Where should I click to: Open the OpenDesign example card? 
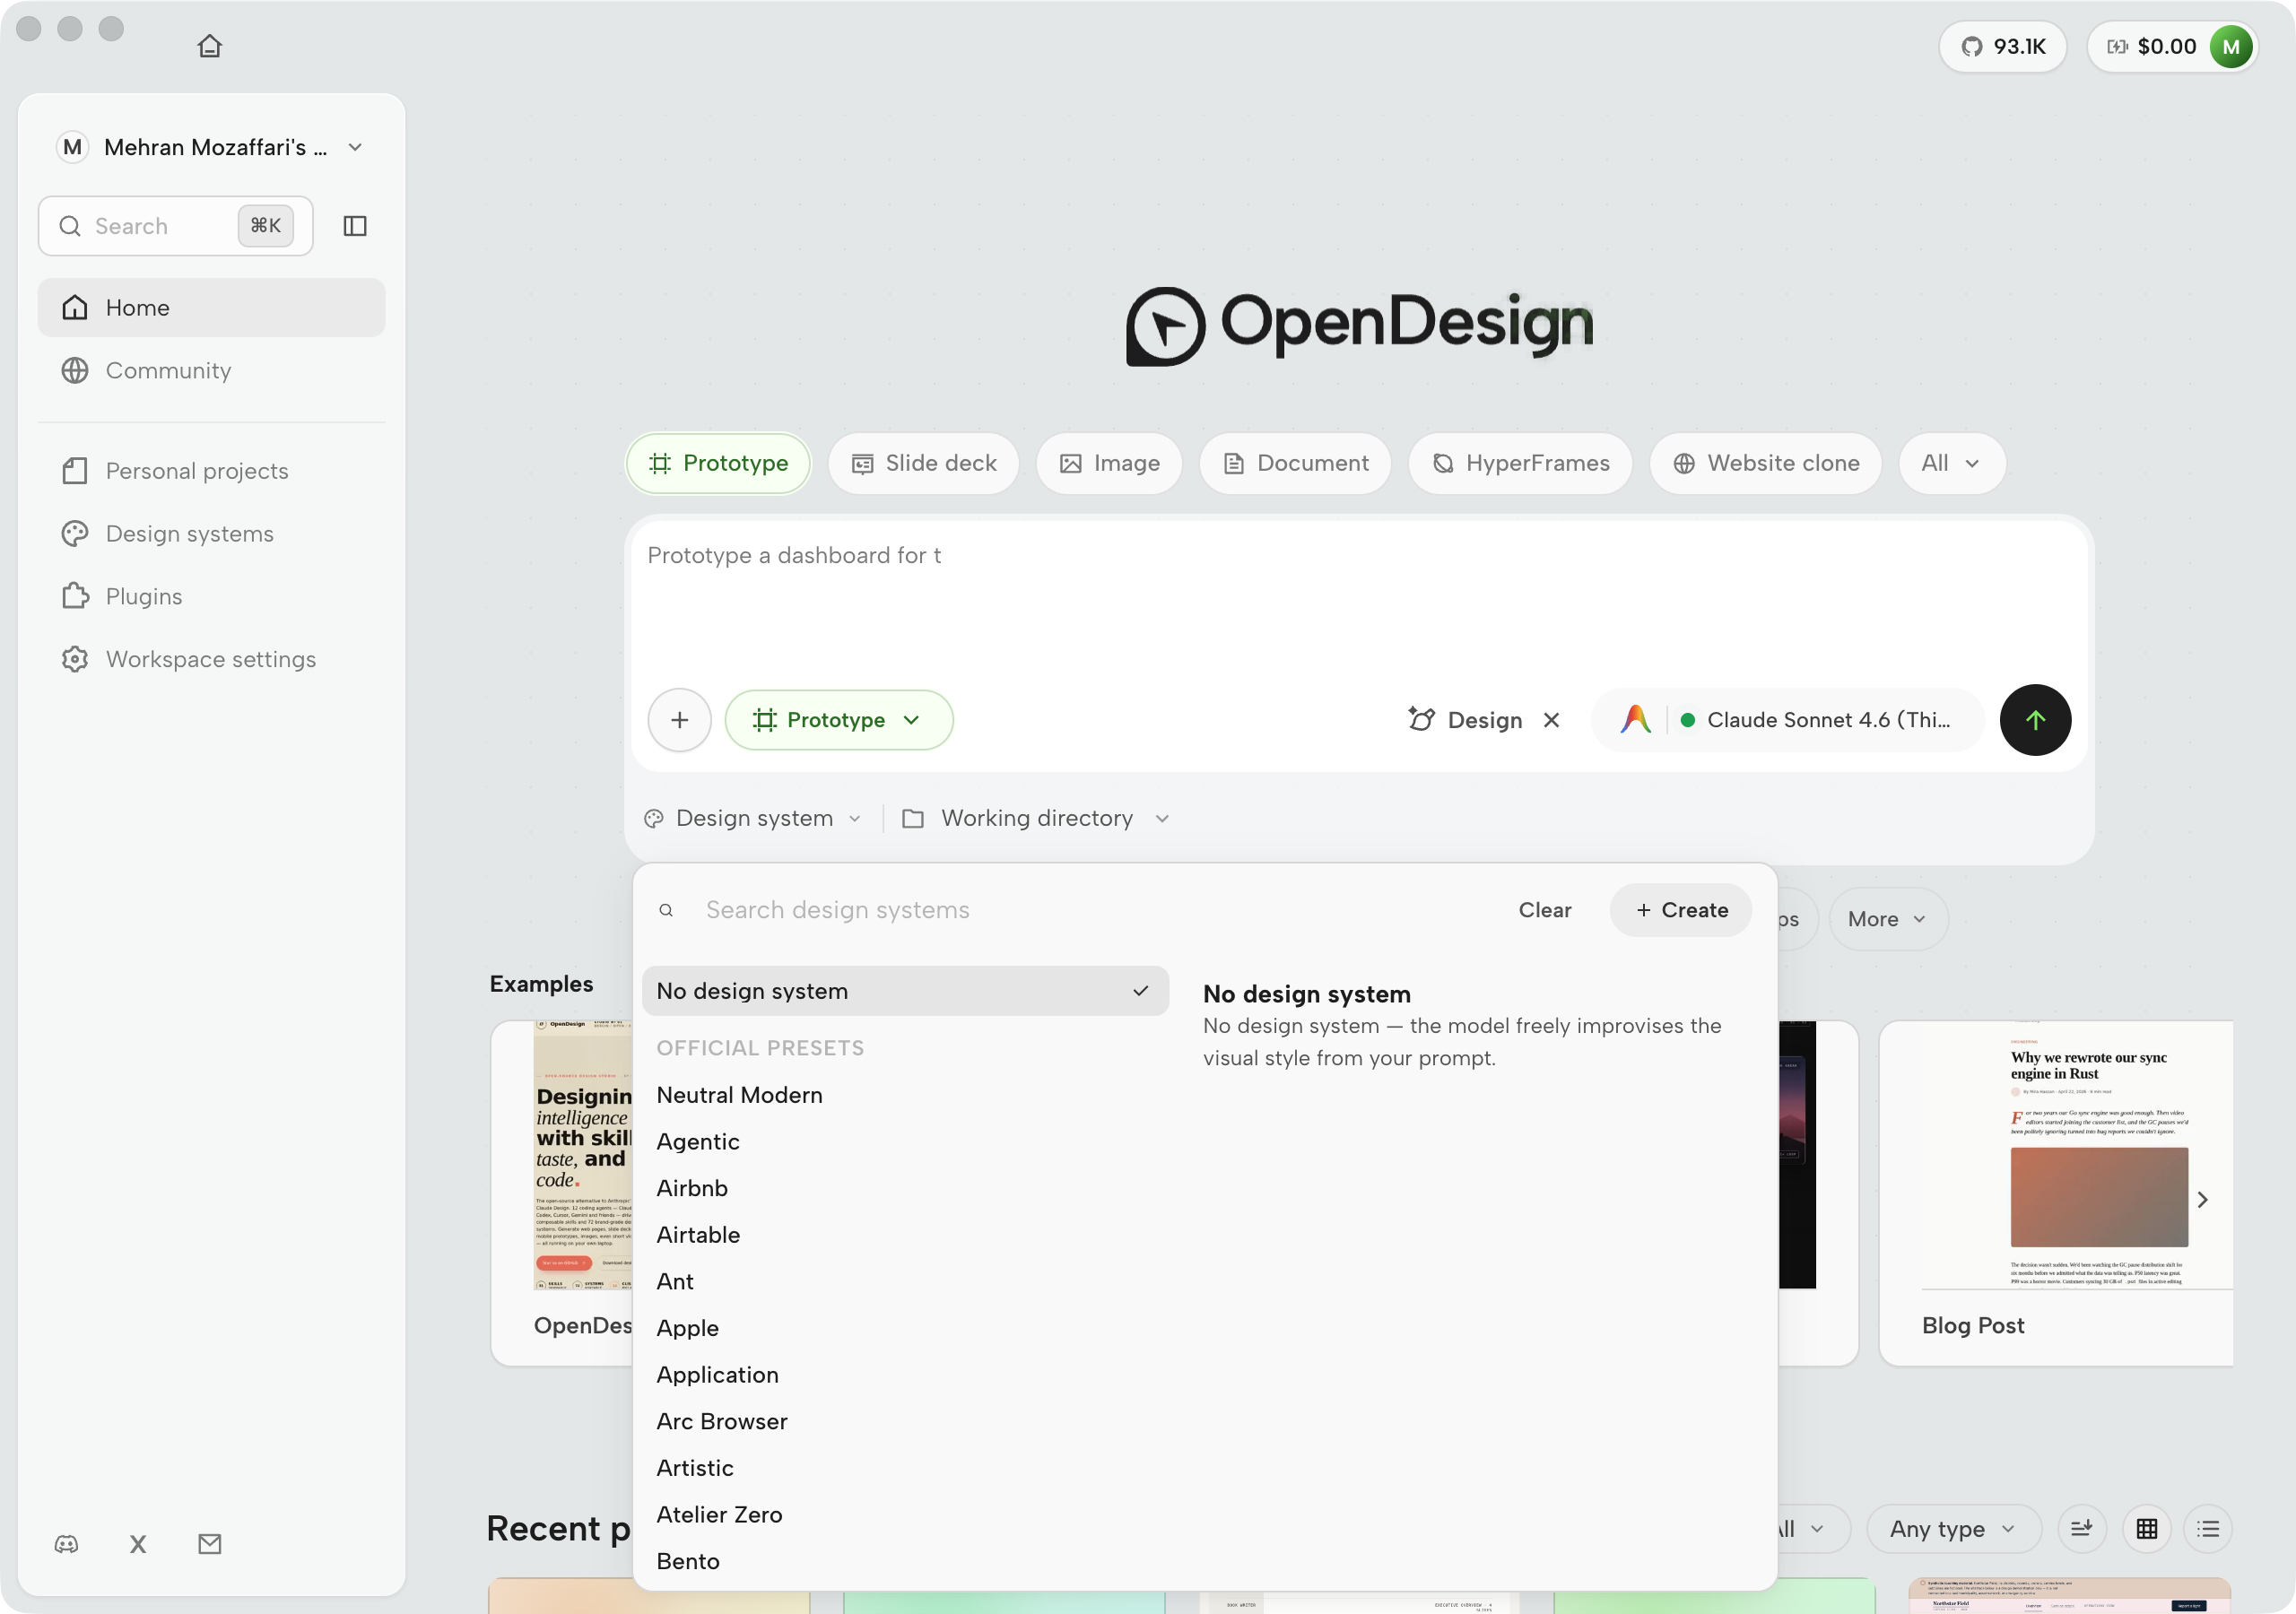562,1192
